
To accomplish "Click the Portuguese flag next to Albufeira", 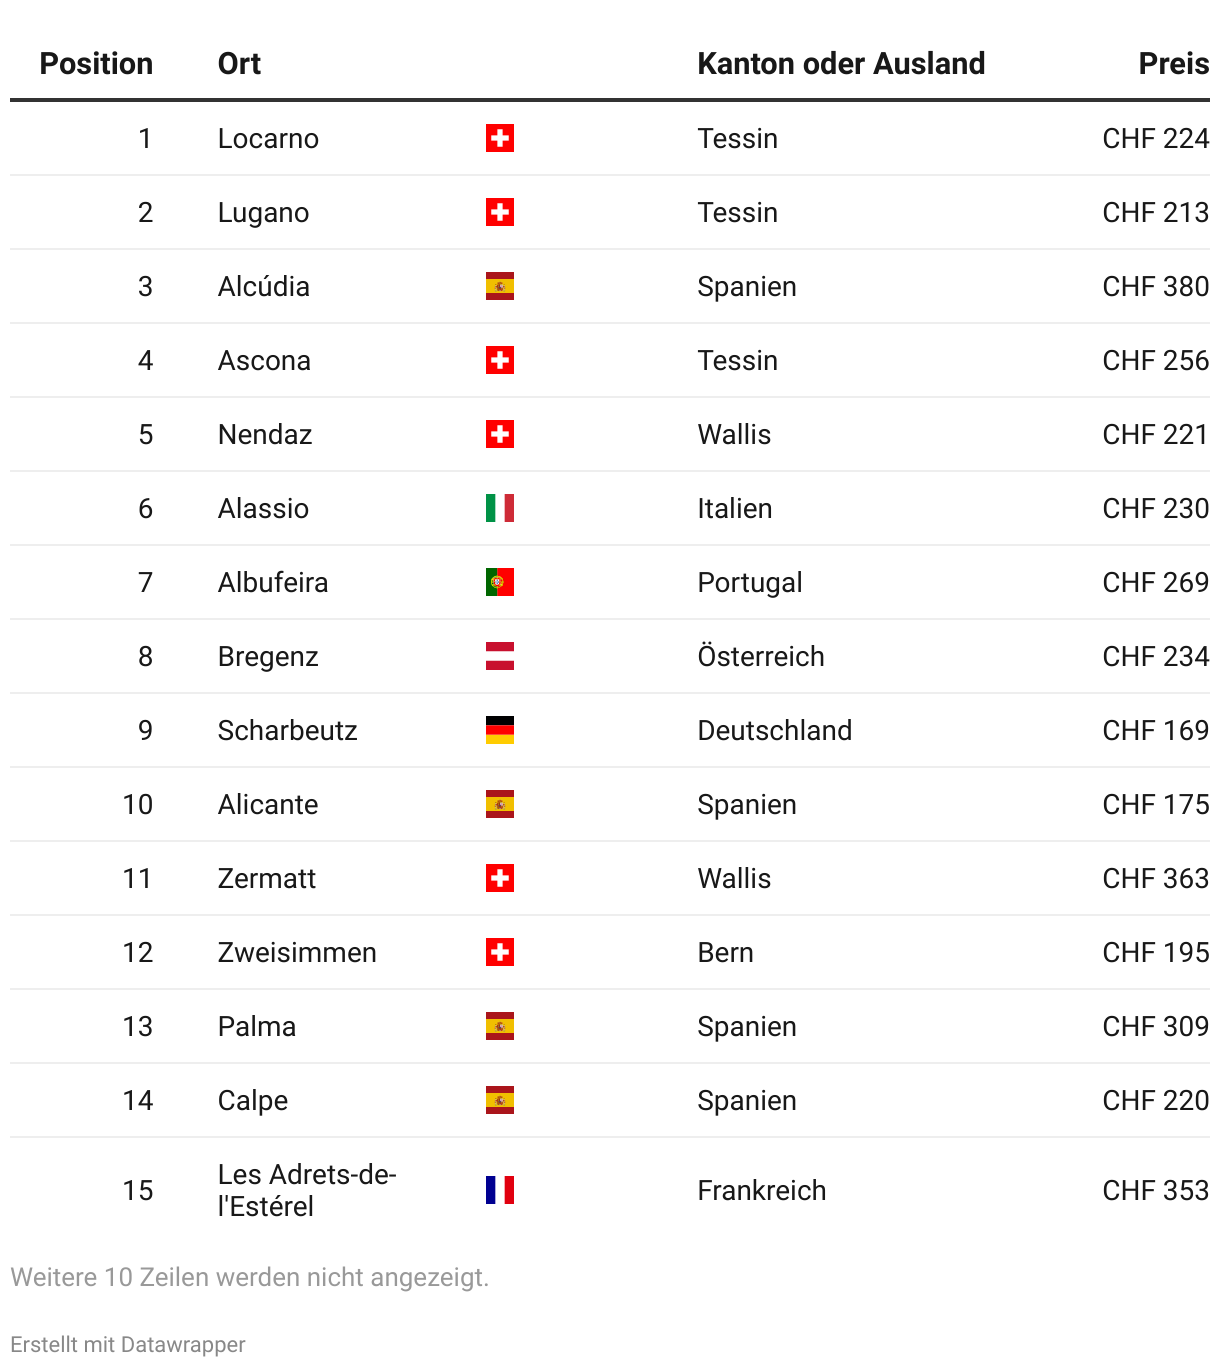I will (500, 582).
